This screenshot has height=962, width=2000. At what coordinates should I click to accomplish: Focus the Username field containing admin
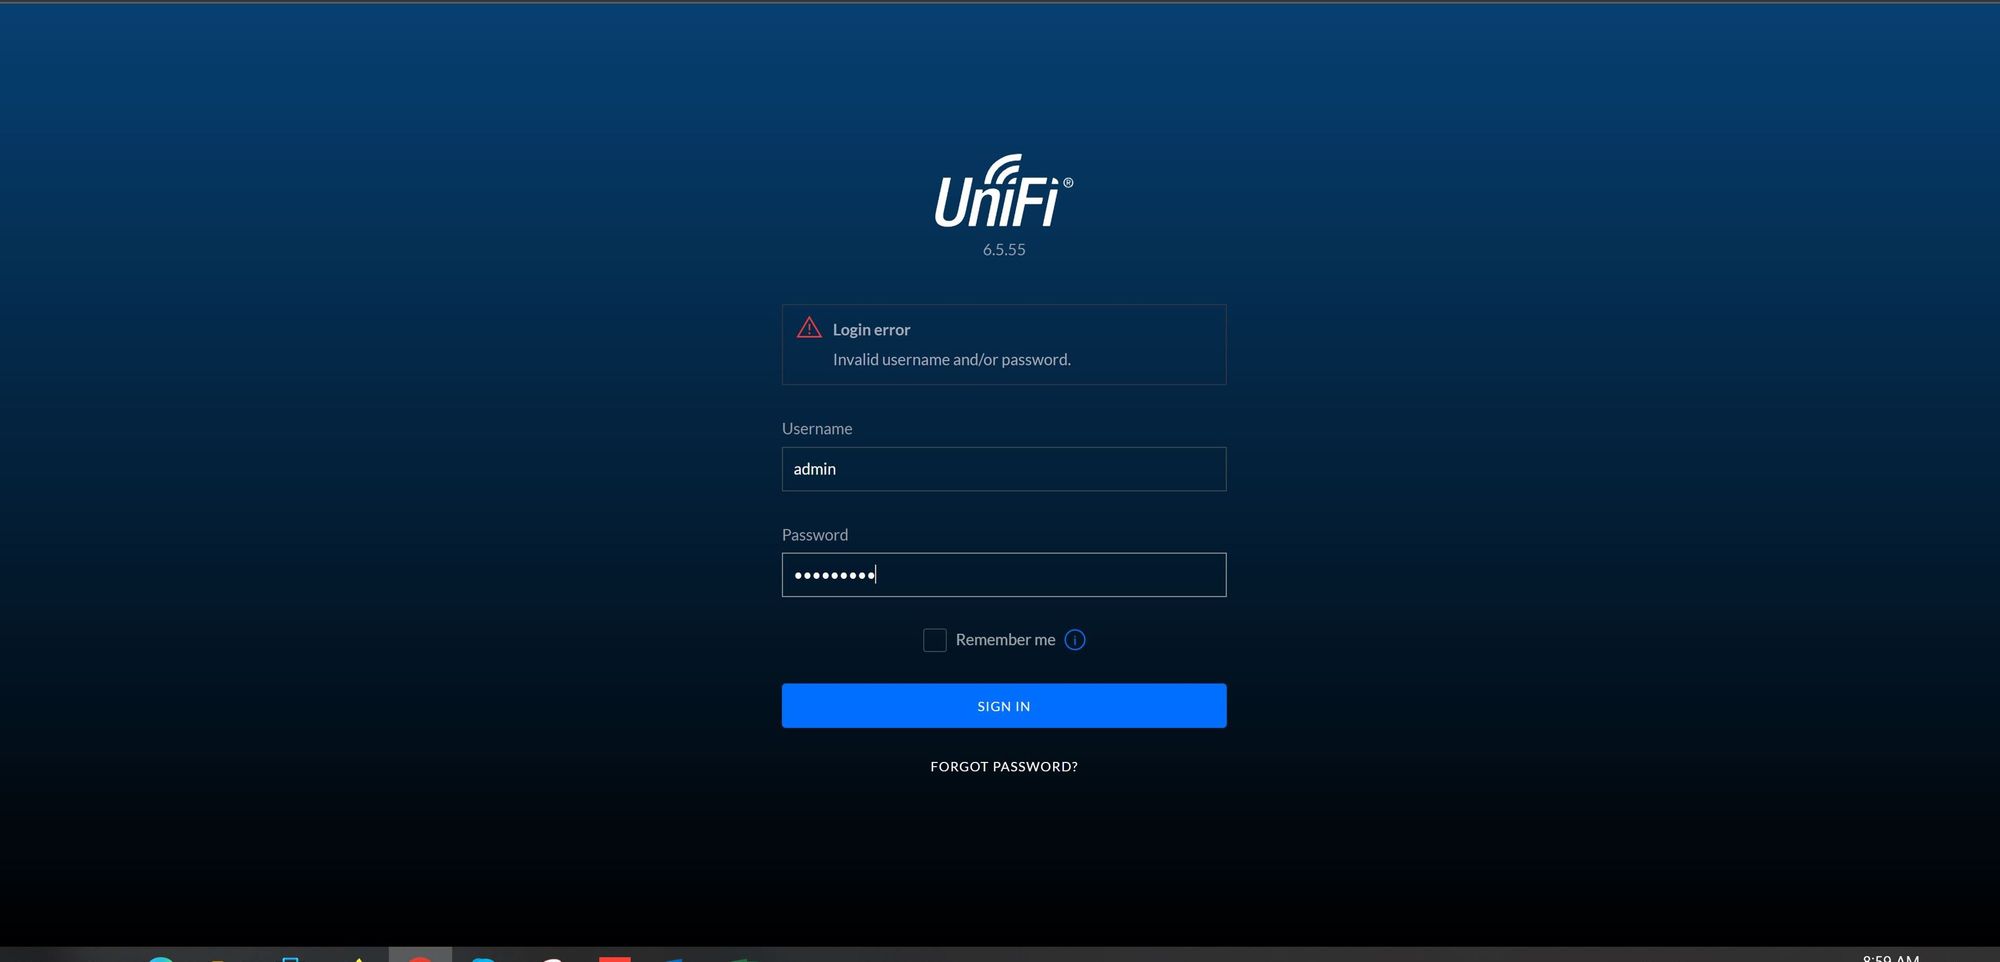(x=1004, y=469)
